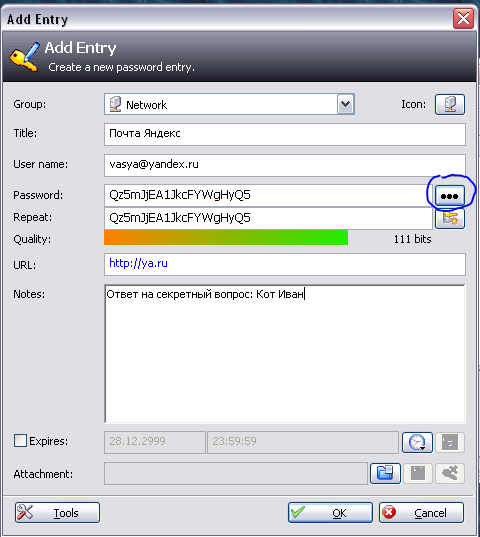This screenshot has width=480, height=537.
Task: Click the save attachment disk icon
Action: (418, 473)
